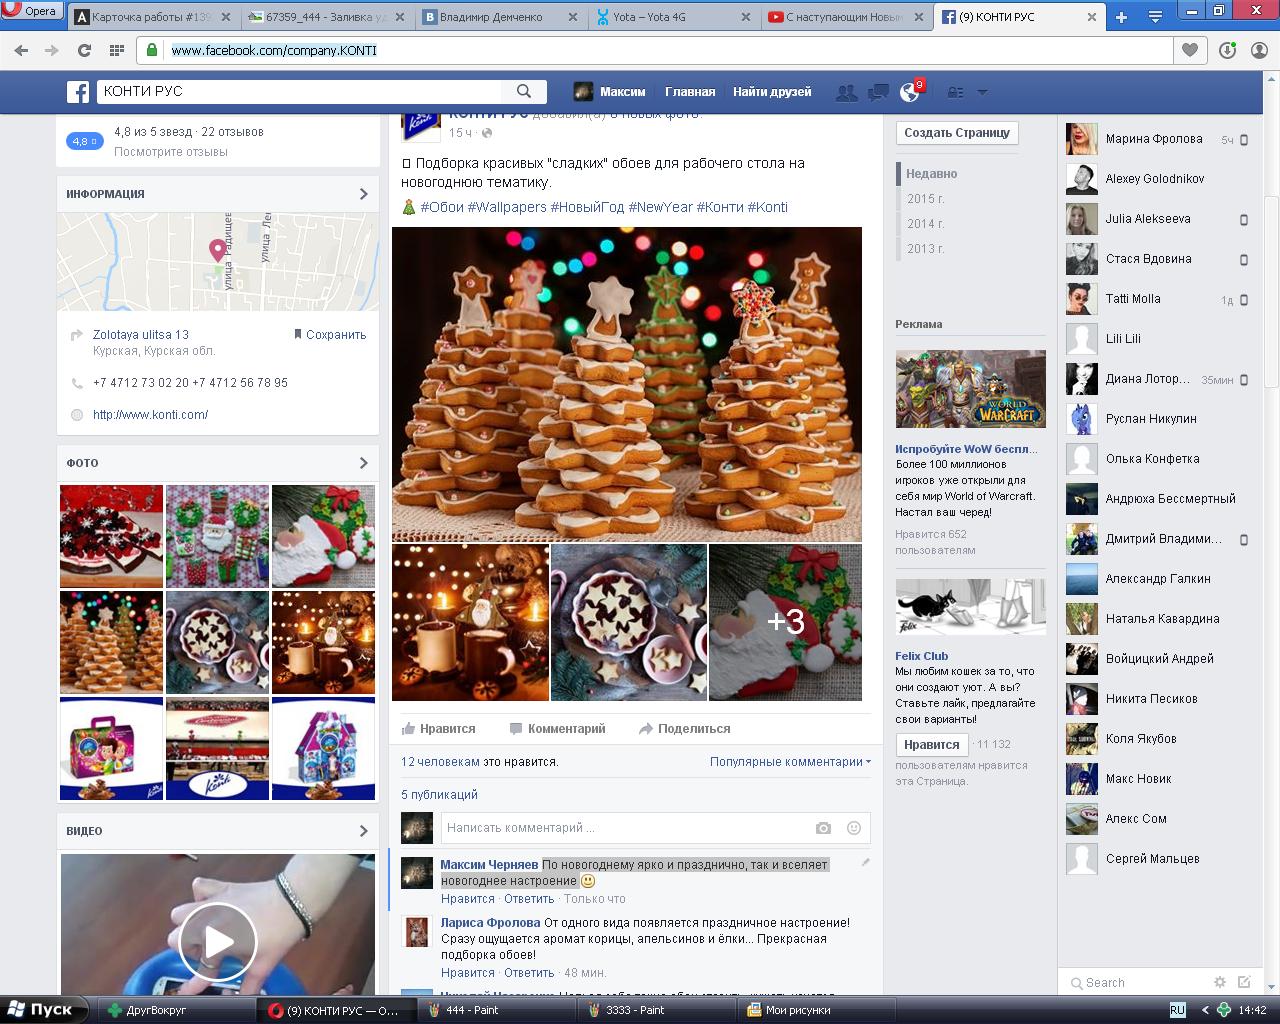Image resolution: width=1280 pixels, height=1024 pixels.
Task: Open the Opera menu button
Action: 31,12
